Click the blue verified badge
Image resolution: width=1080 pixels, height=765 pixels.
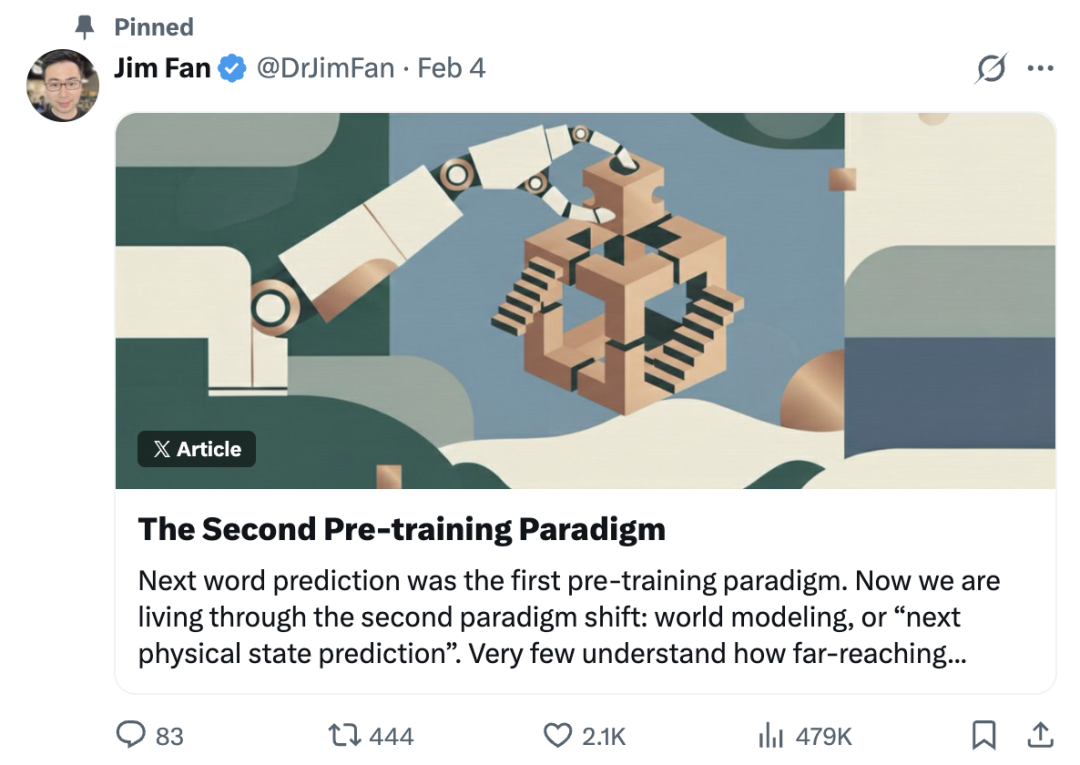click(x=232, y=69)
